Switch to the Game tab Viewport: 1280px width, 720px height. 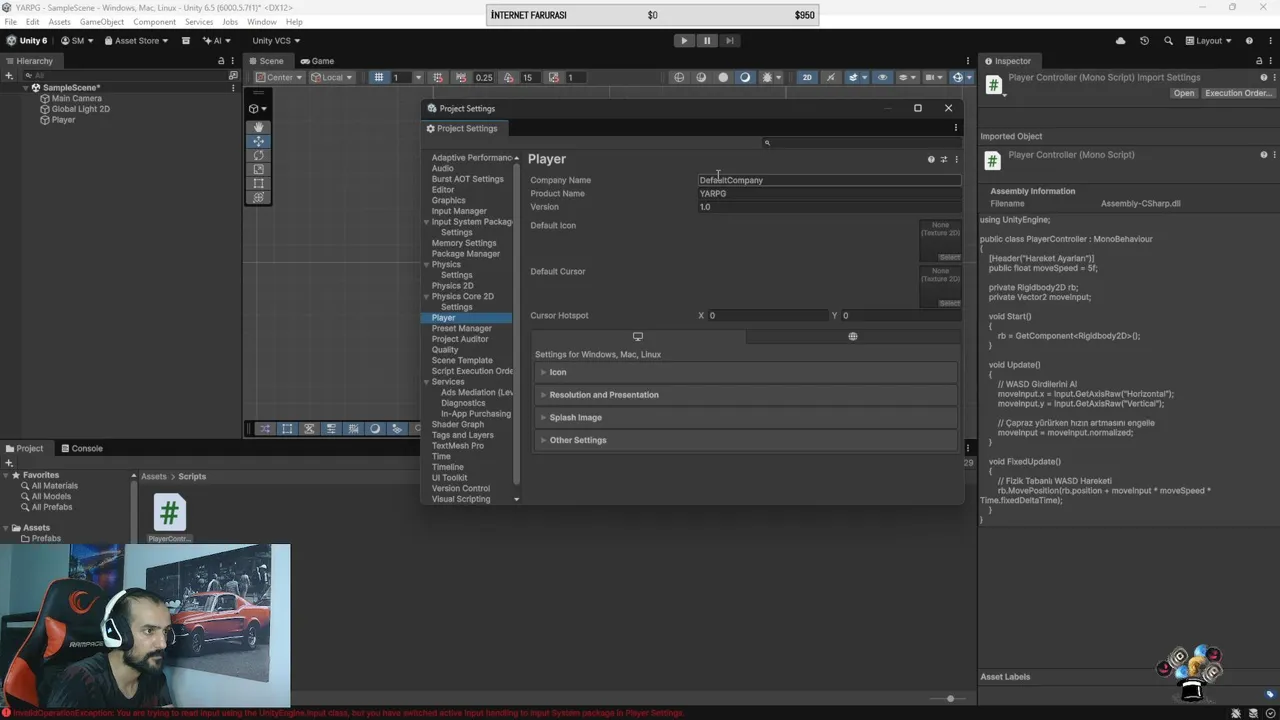pyautogui.click(x=317, y=61)
